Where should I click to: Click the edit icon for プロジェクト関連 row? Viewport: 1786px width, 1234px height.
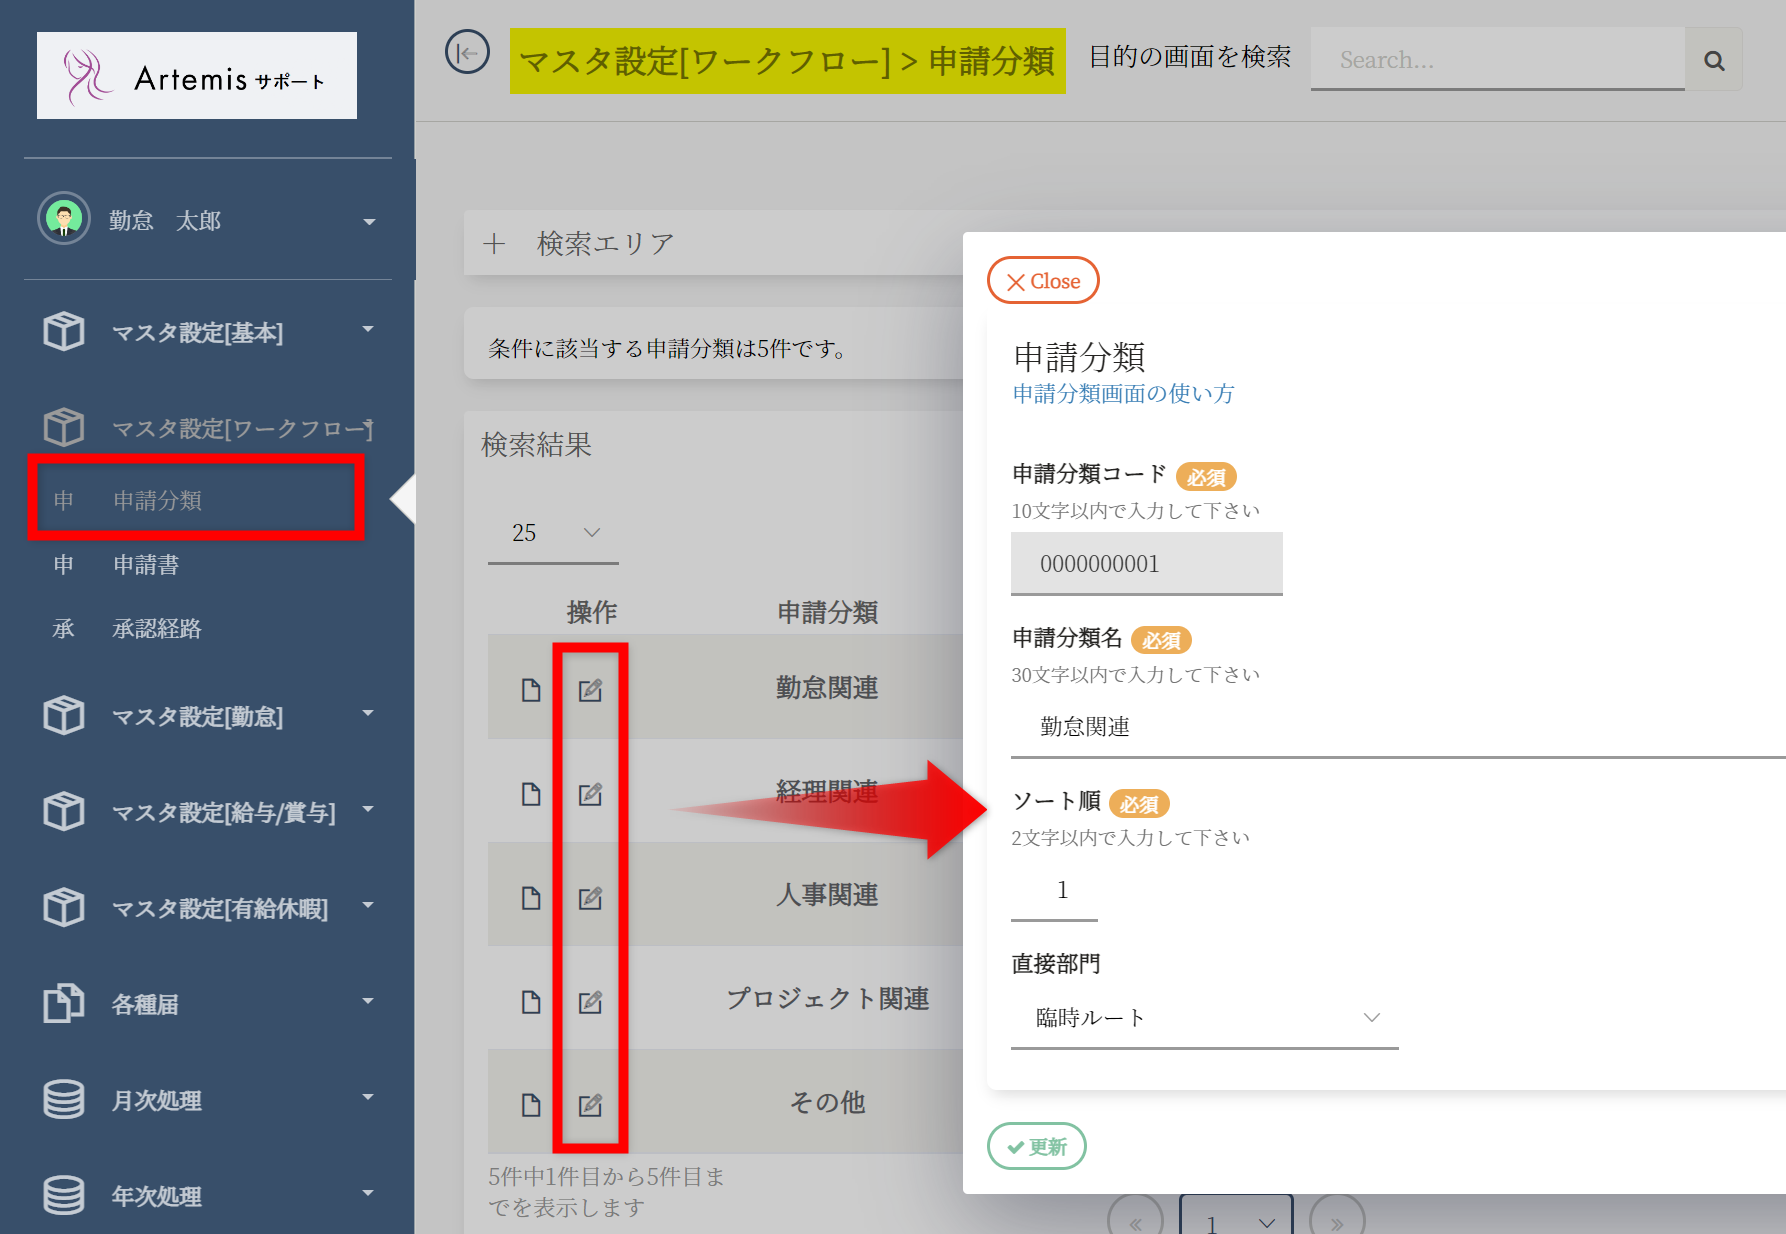tap(590, 1002)
